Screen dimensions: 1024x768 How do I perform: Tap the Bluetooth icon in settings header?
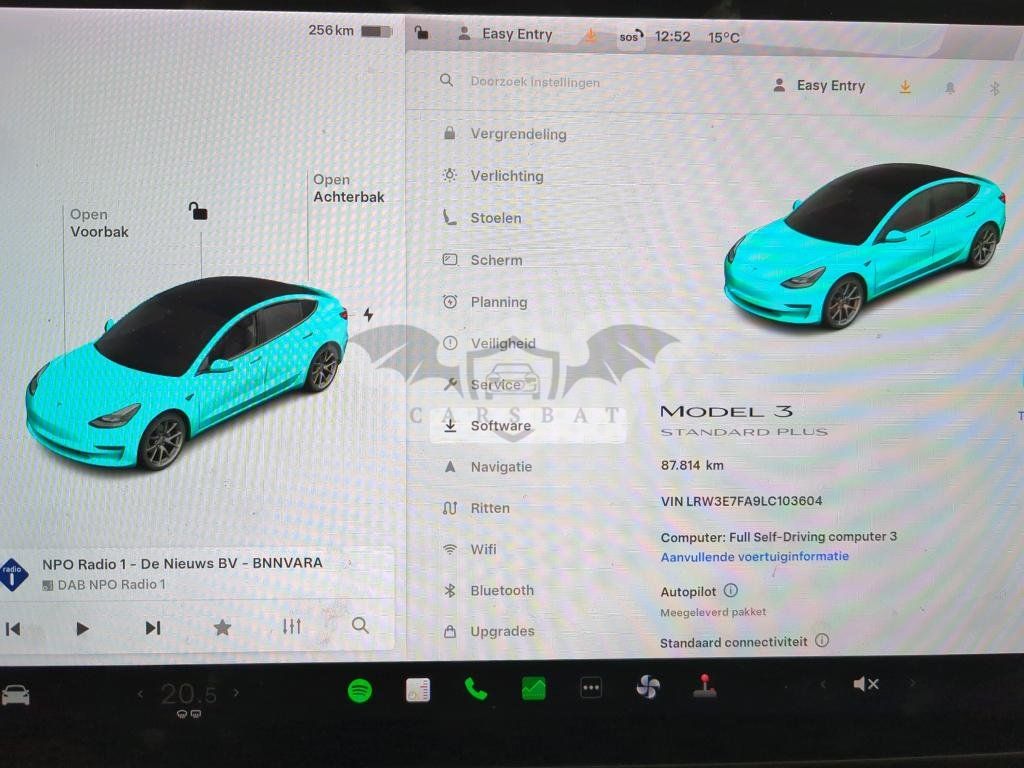click(x=995, y=88)
